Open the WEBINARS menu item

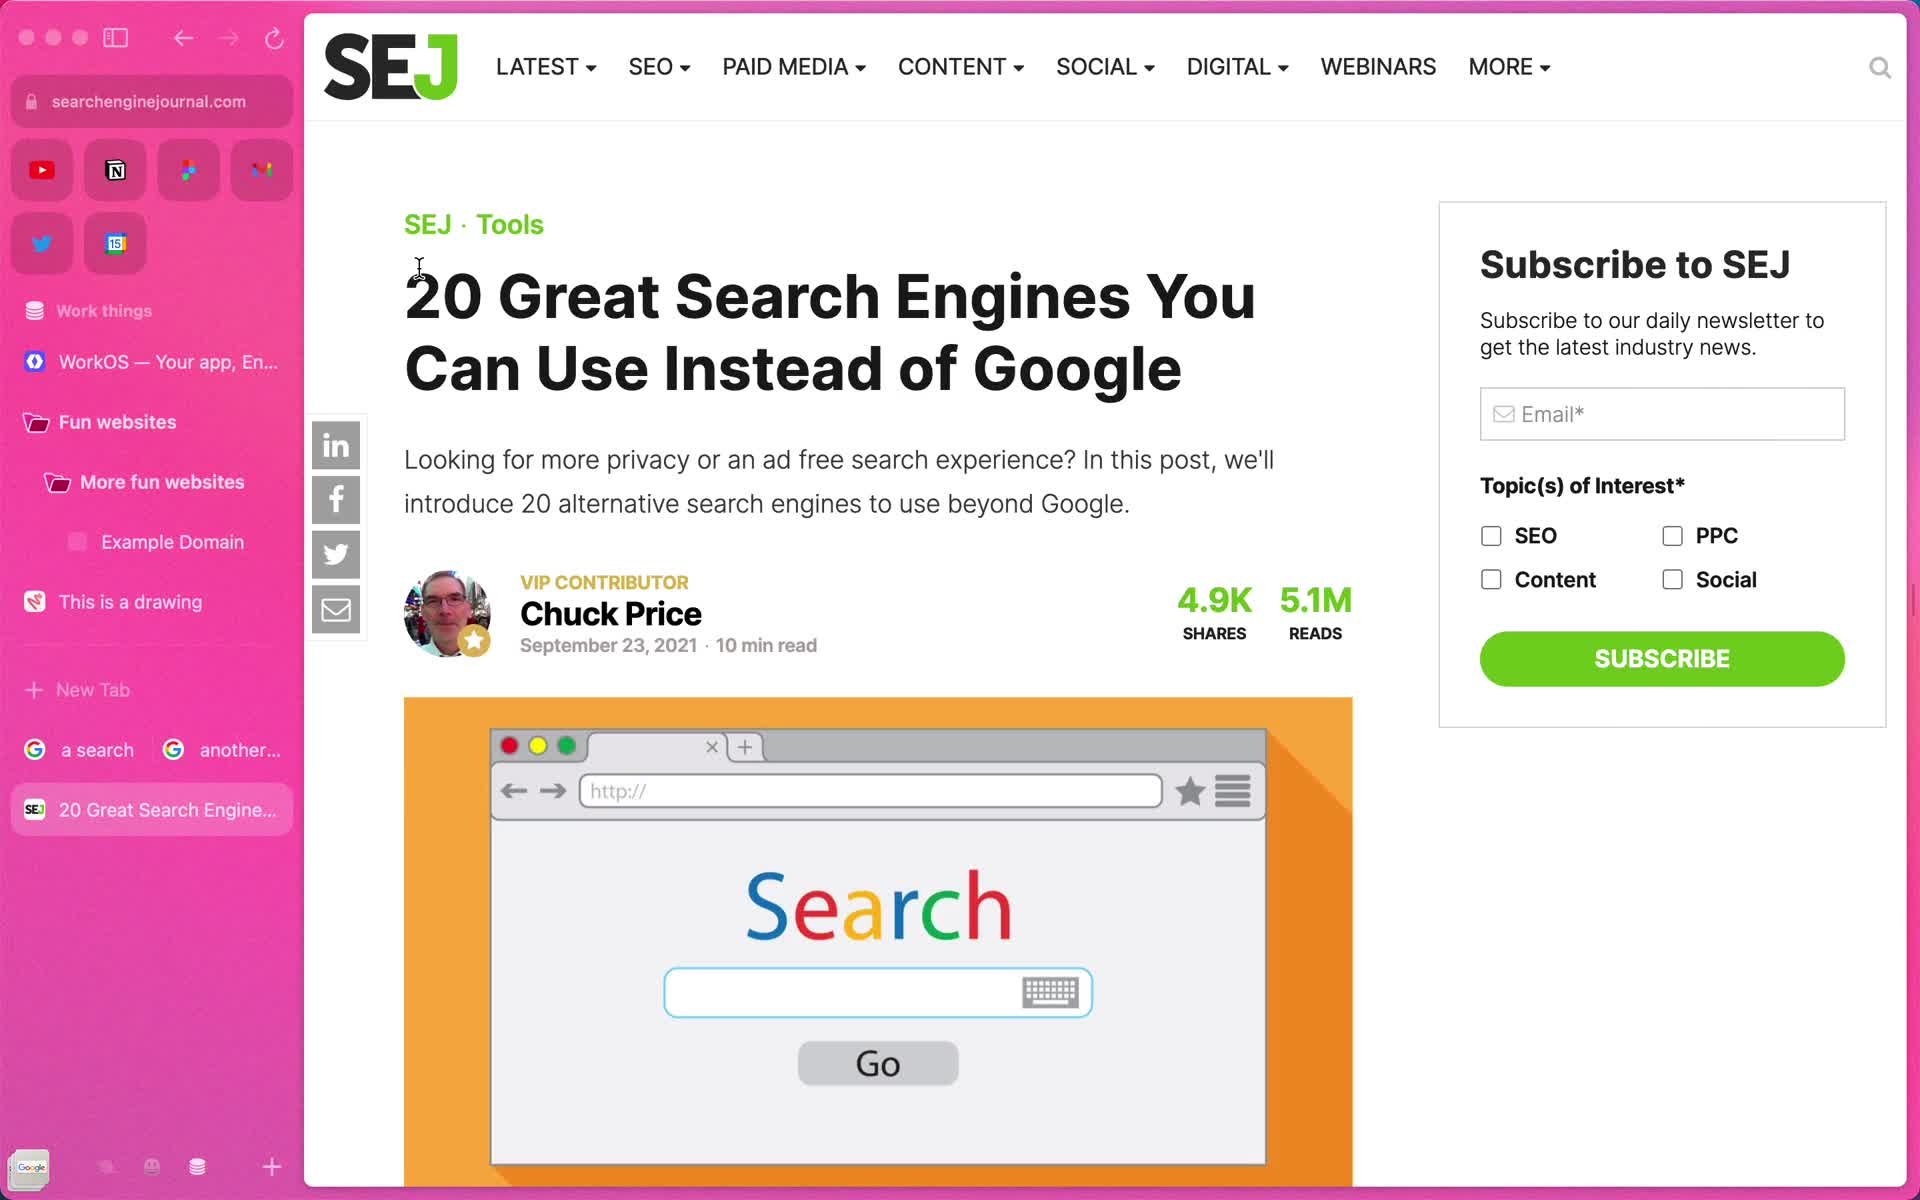point(1378,66)
